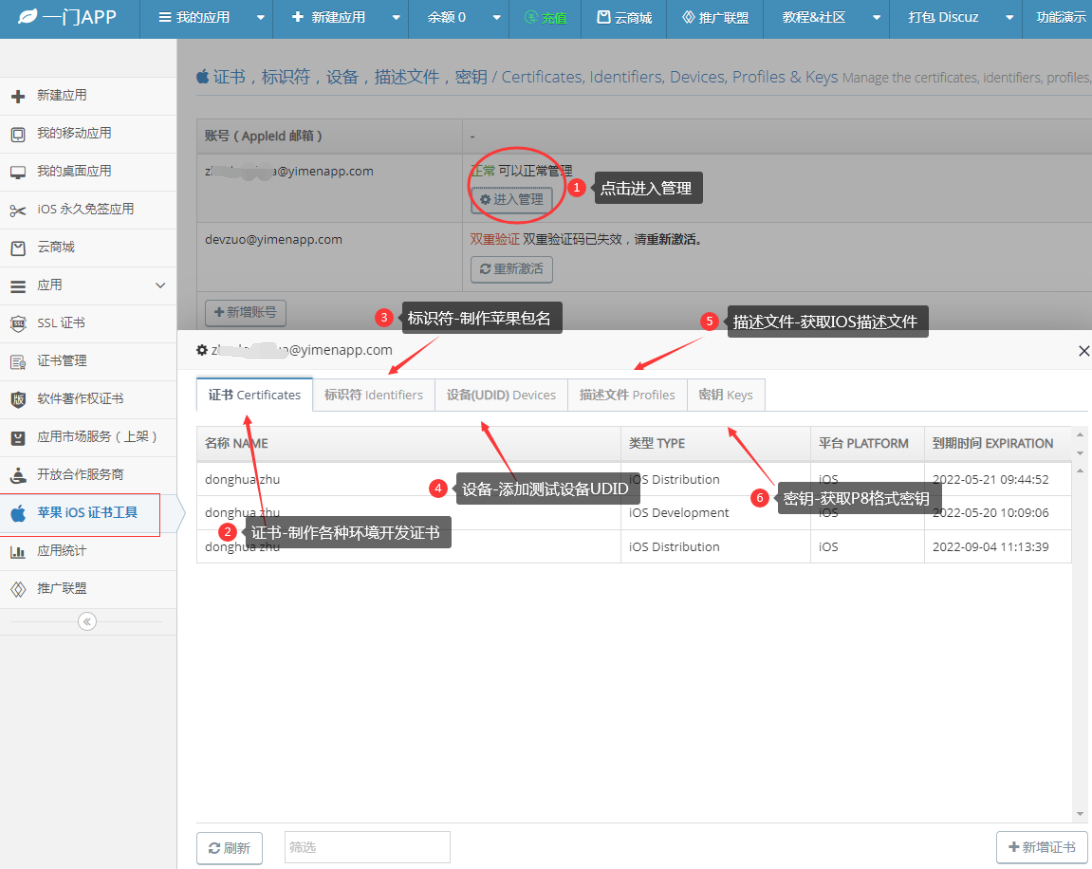The width and height of the screenshot is (1092, 869).
Task: Click the devzuo@yimenapp.com account email
Action: 274,240
